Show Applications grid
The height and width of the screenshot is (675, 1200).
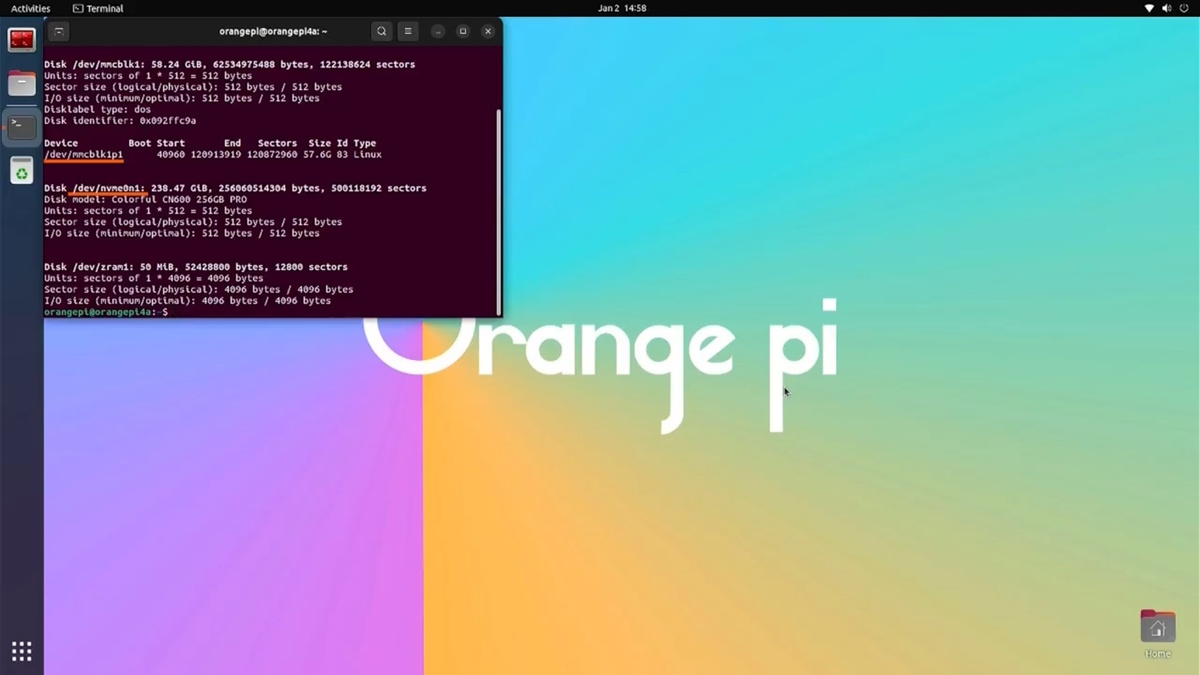tap(22, 651)
